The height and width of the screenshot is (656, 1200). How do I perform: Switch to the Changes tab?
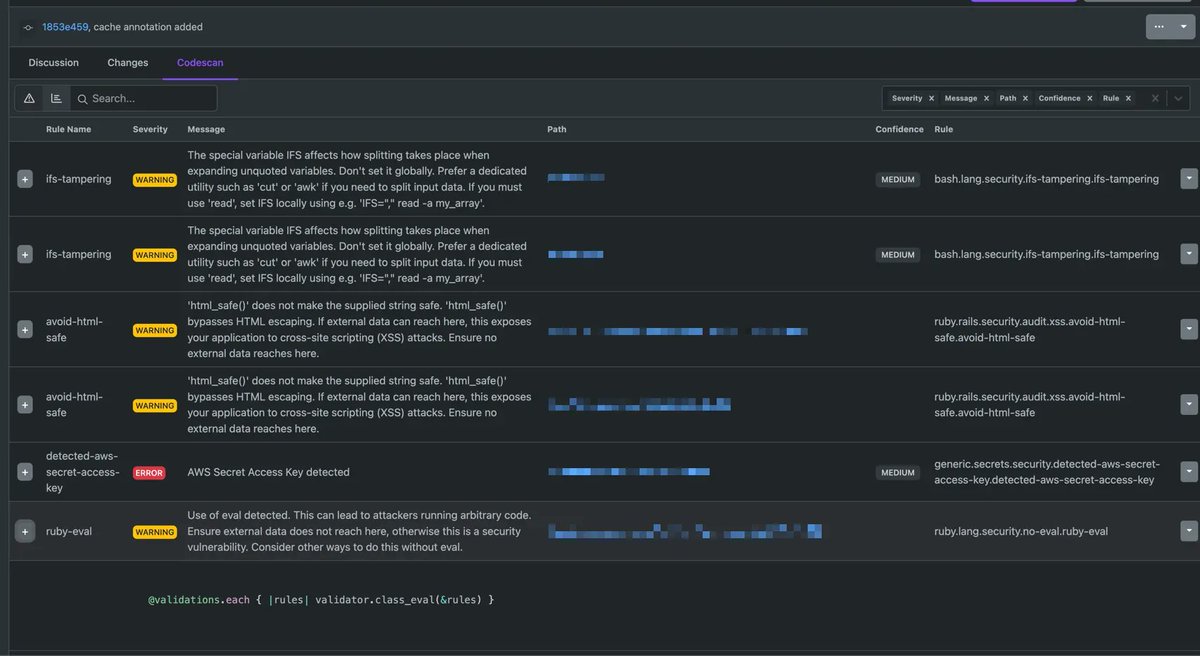(x=127, y=62)
